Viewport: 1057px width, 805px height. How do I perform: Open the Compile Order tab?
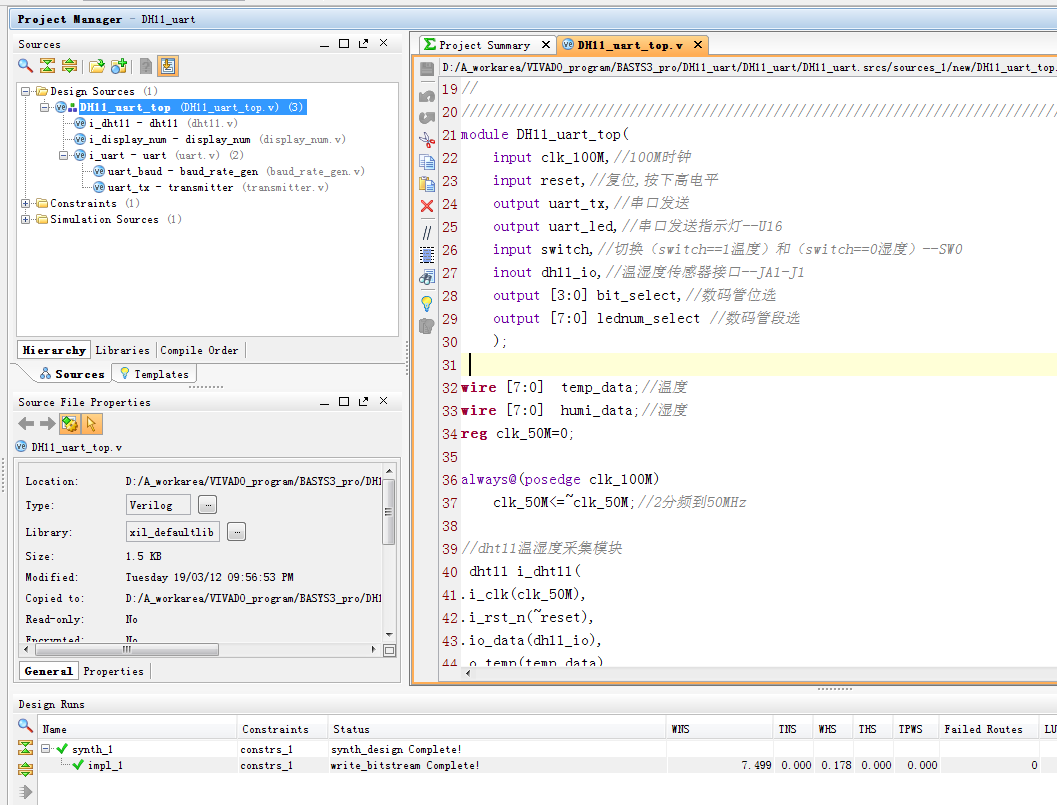click(x=199, y=350)
